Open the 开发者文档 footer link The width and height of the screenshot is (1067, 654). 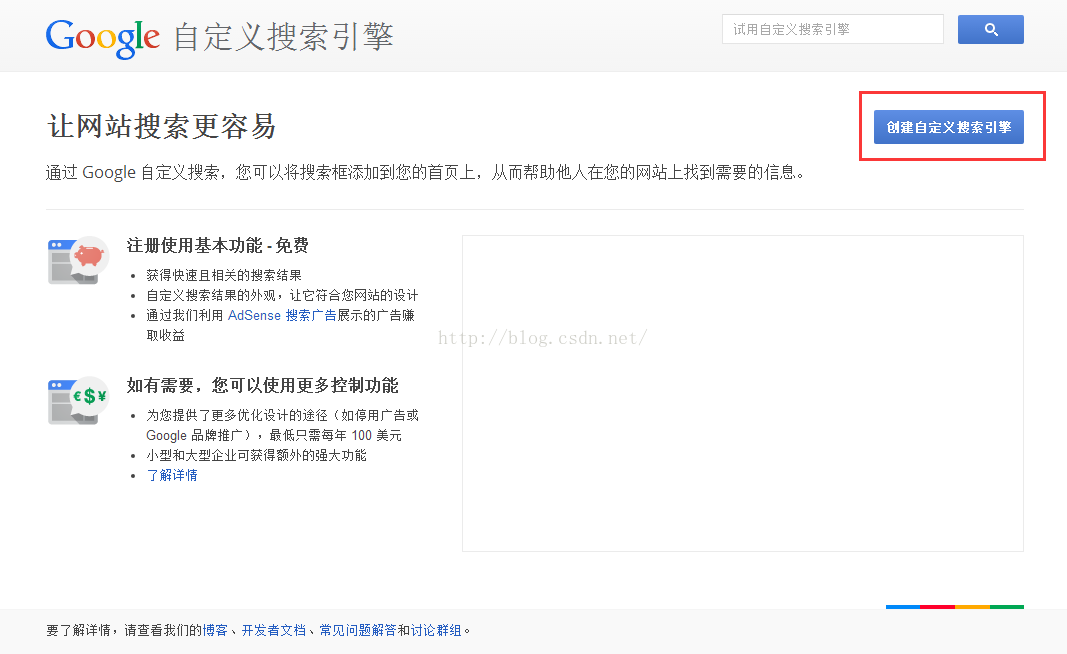coord(274,630)
